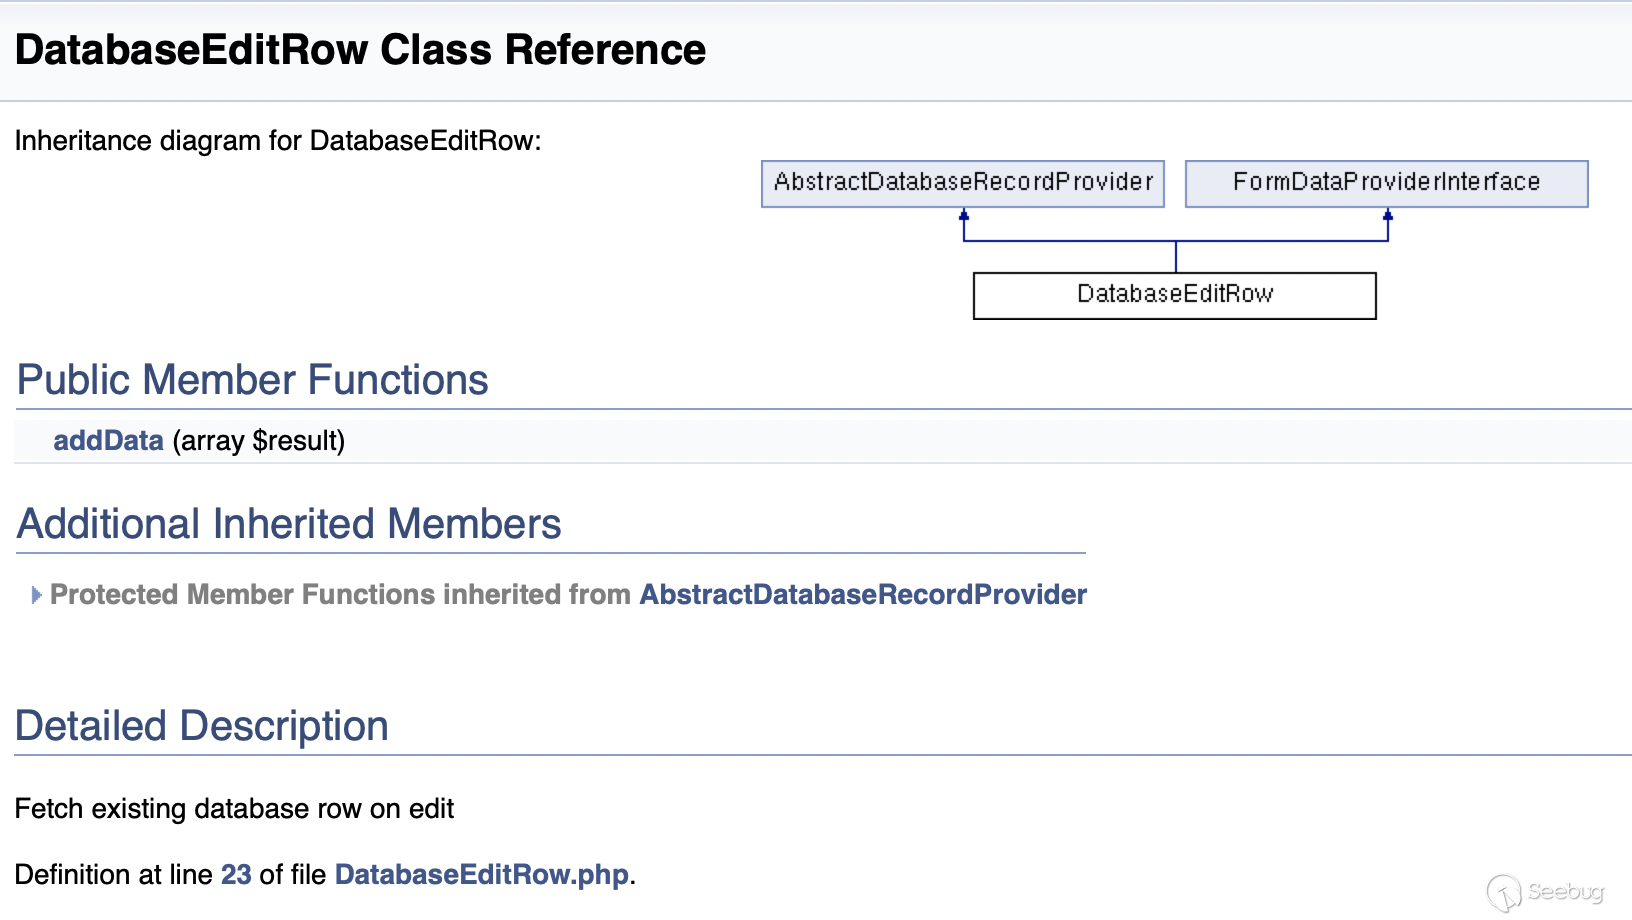Open AbstractDatabaseRecordProvider link in inherited members
The image size is (1632, 920).
pyautogui.click(x=863, y=595)
